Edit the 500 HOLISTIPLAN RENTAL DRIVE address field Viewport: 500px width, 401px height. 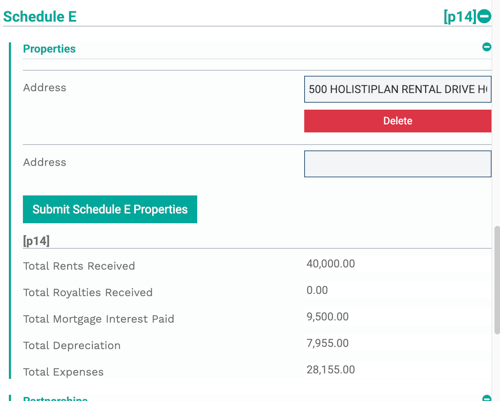pos(398,89)
